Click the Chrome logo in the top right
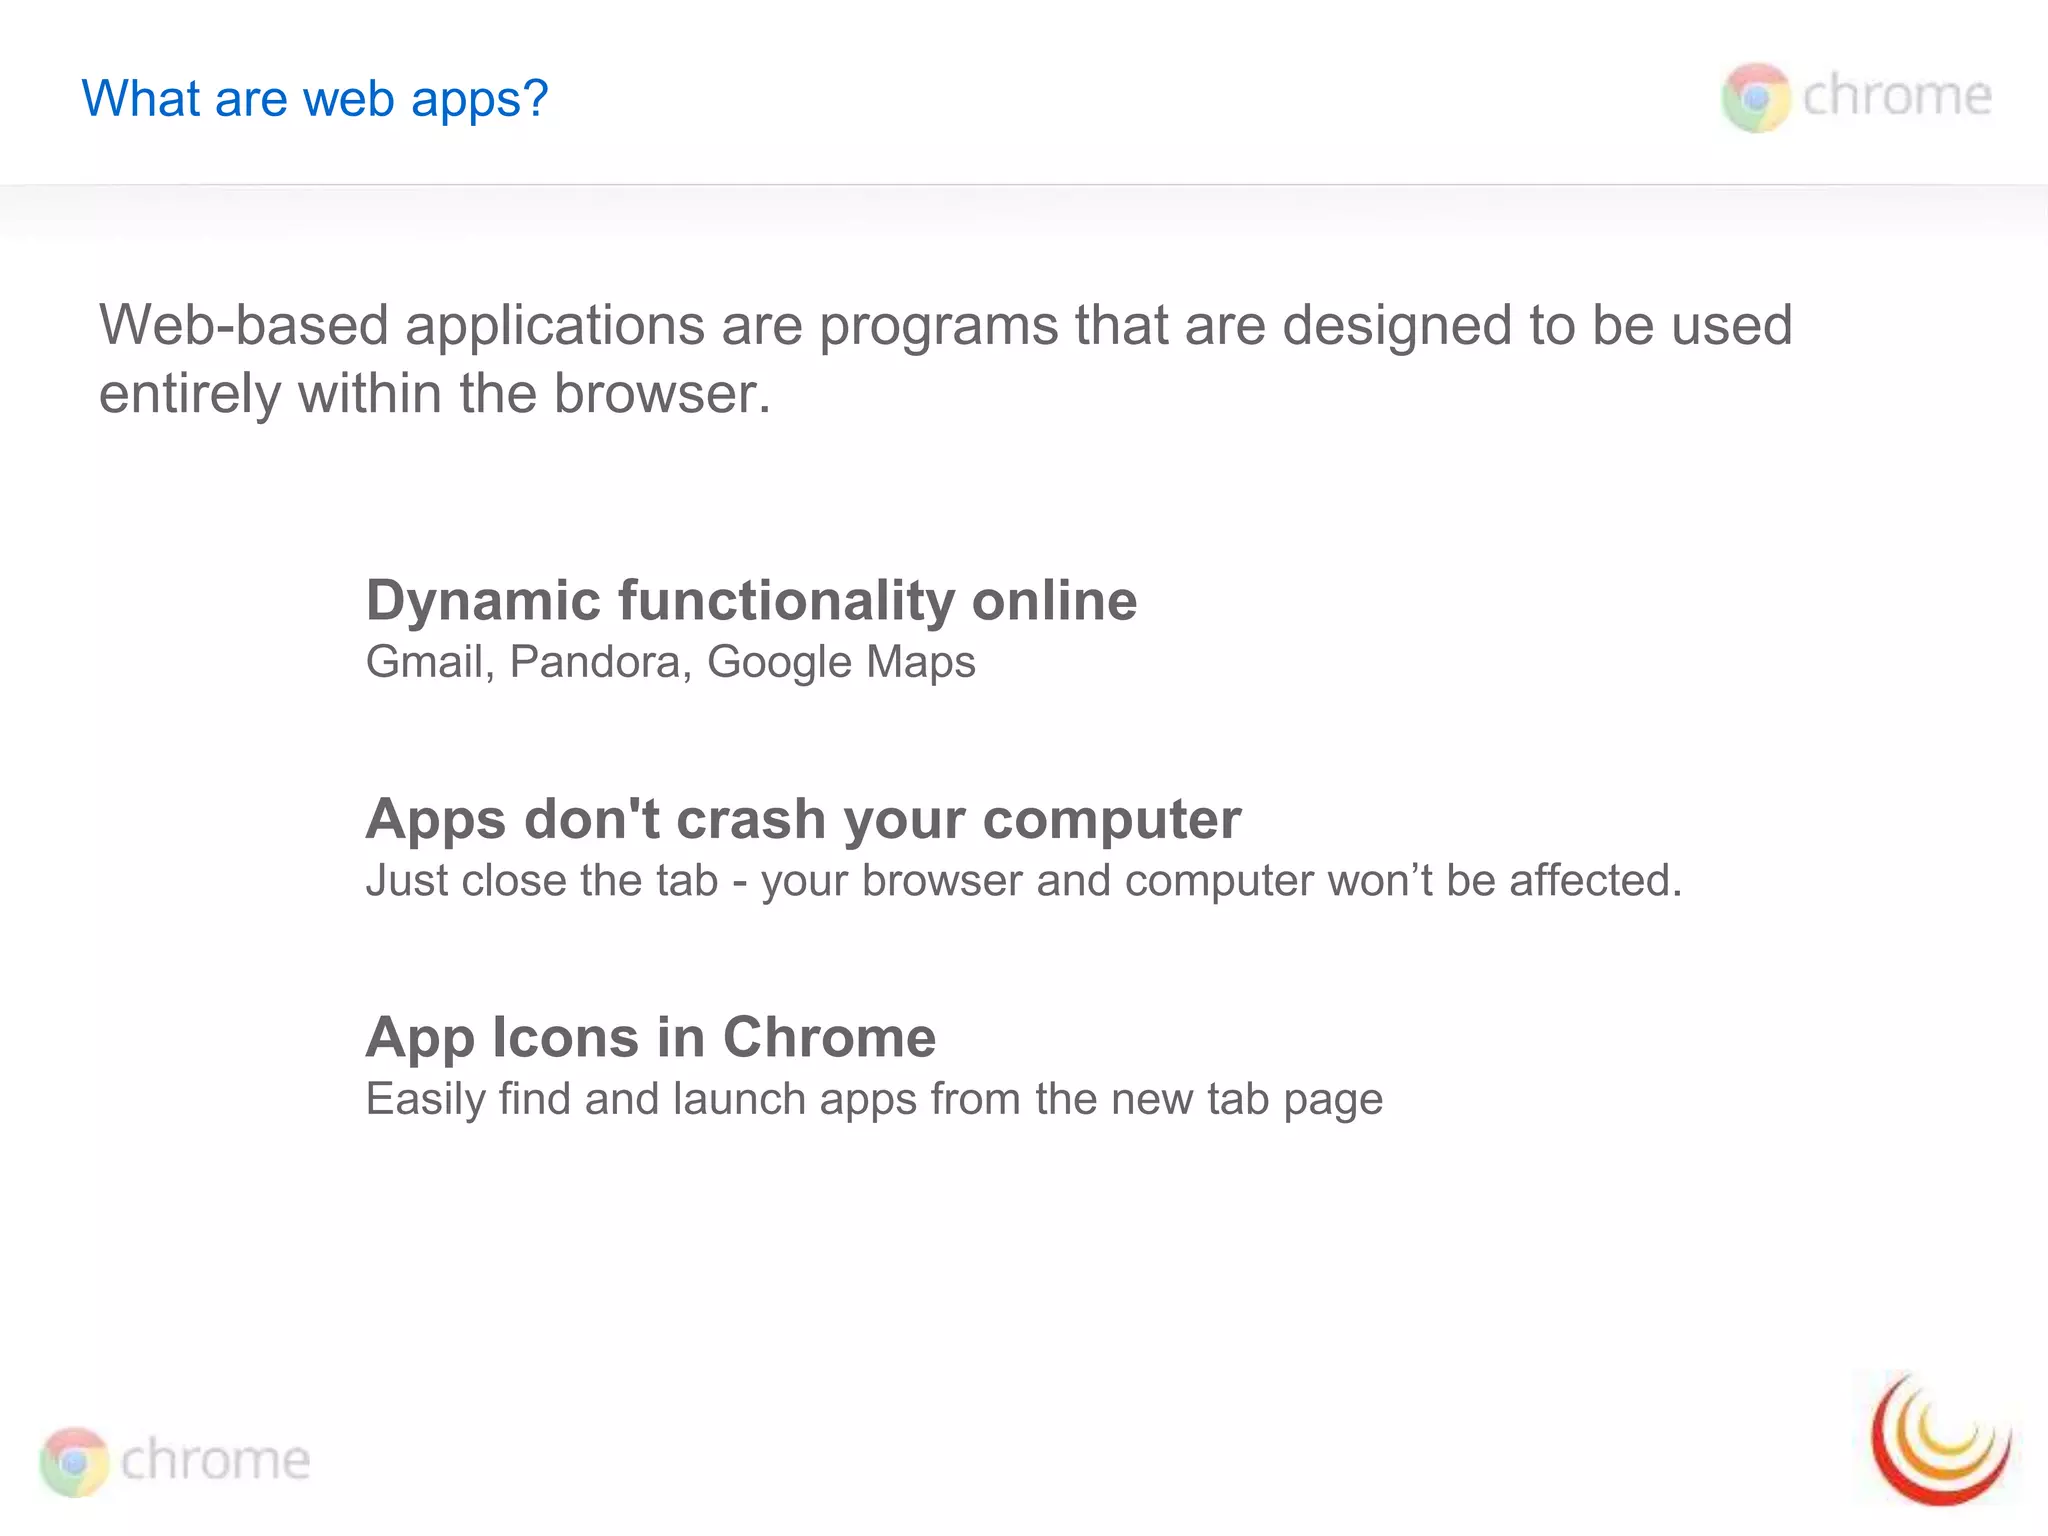Image resolution: width=2048 pixels, height=1536 pixels. coord(1856,97)
